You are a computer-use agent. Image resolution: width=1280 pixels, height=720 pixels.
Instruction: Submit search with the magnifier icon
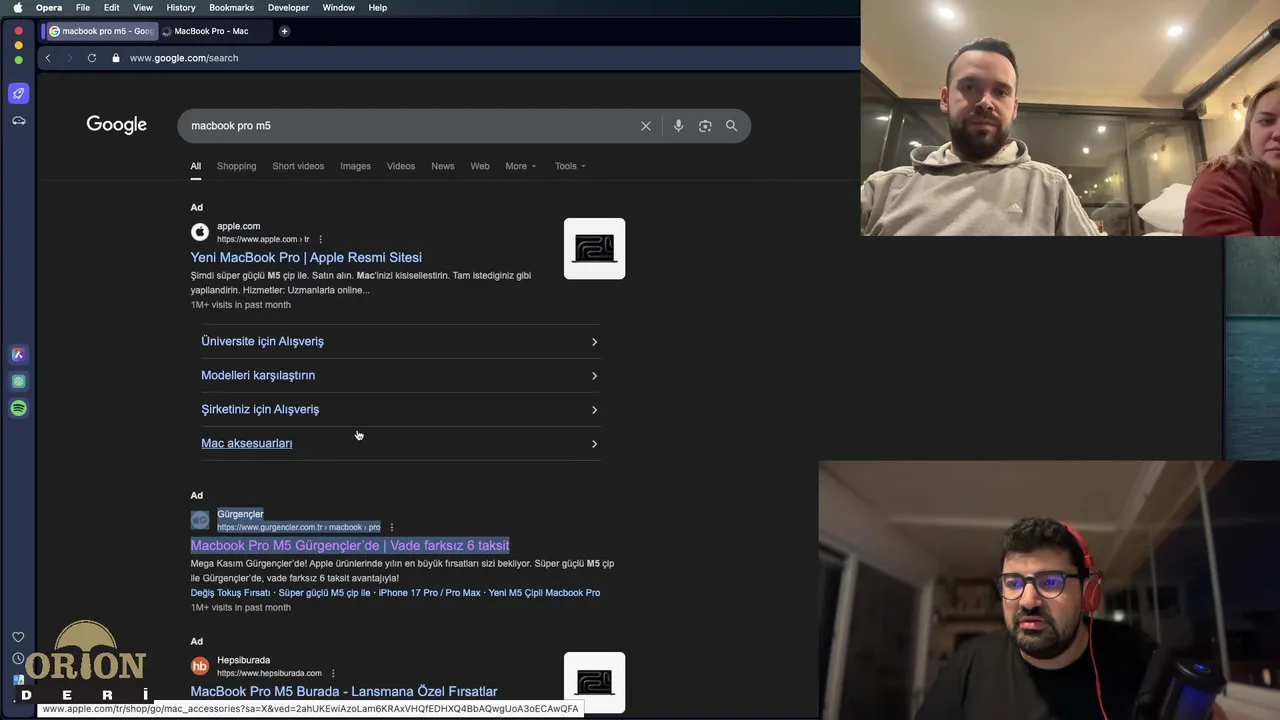click(x=731, y=126)
